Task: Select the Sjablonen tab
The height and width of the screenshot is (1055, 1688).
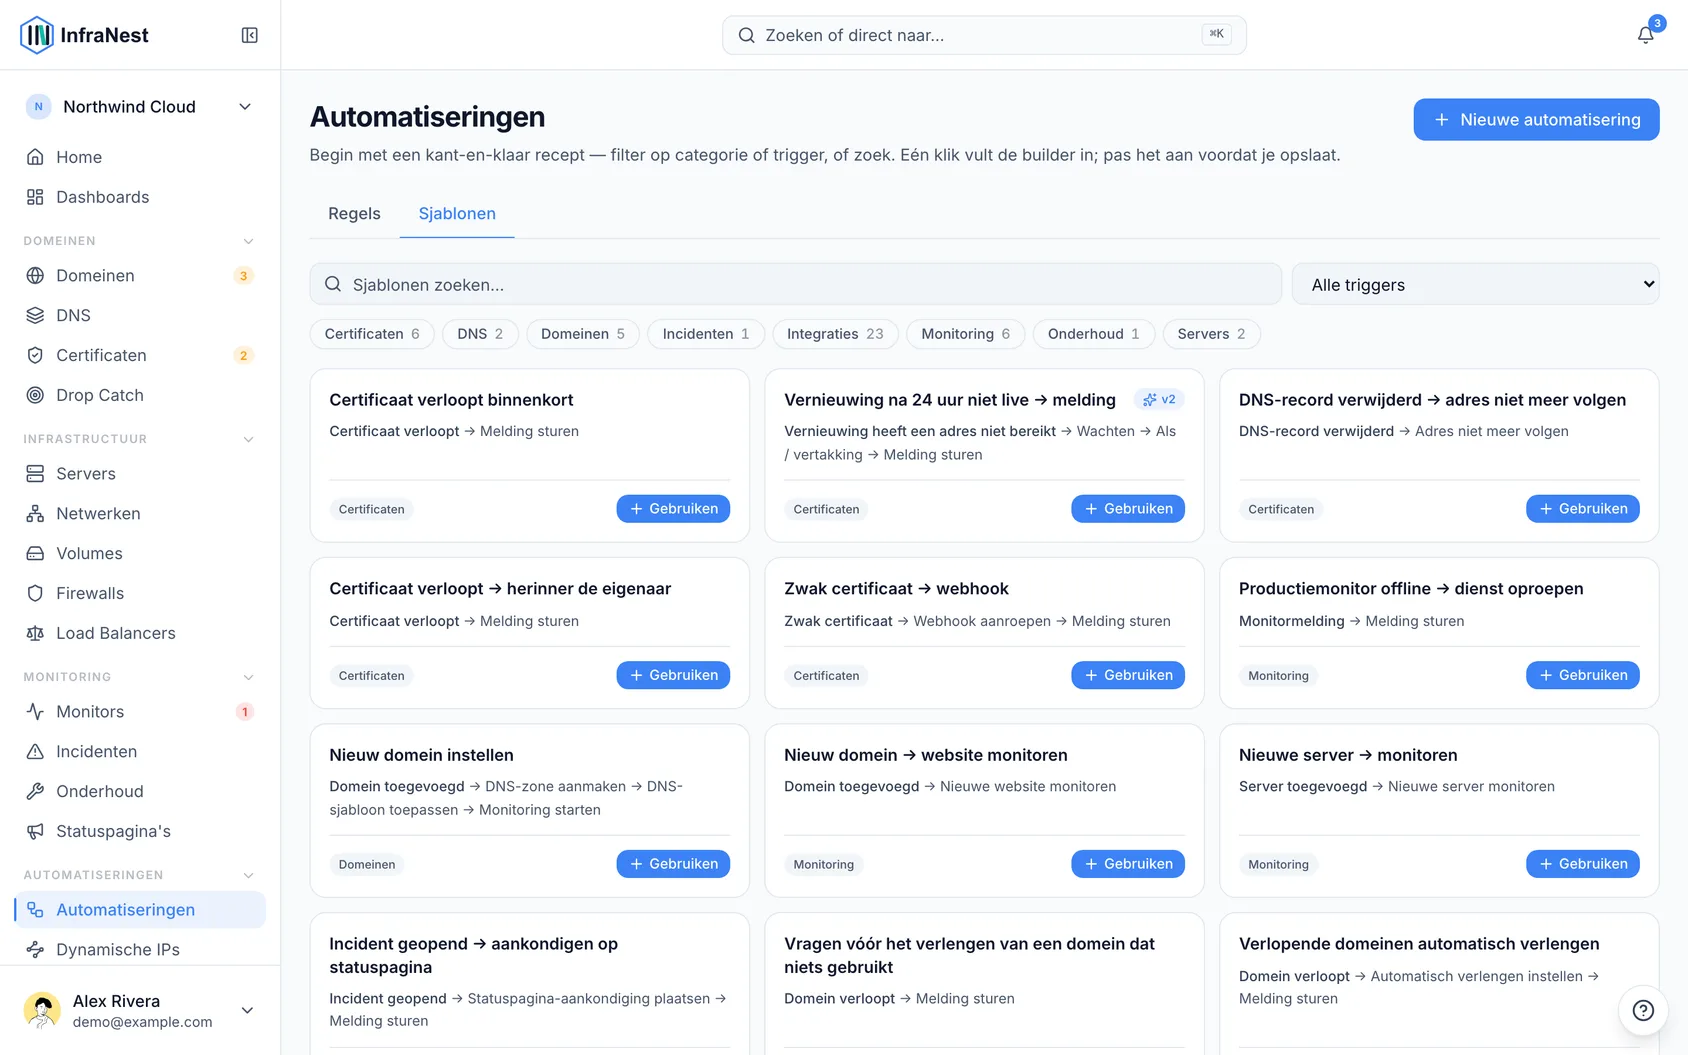Action: [457, 213]
